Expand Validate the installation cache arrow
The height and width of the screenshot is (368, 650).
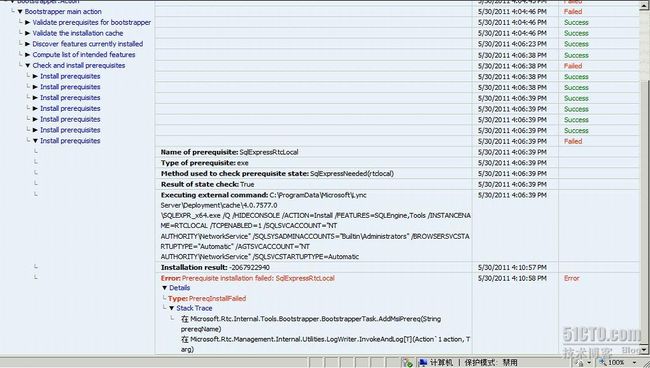[27, 33]
